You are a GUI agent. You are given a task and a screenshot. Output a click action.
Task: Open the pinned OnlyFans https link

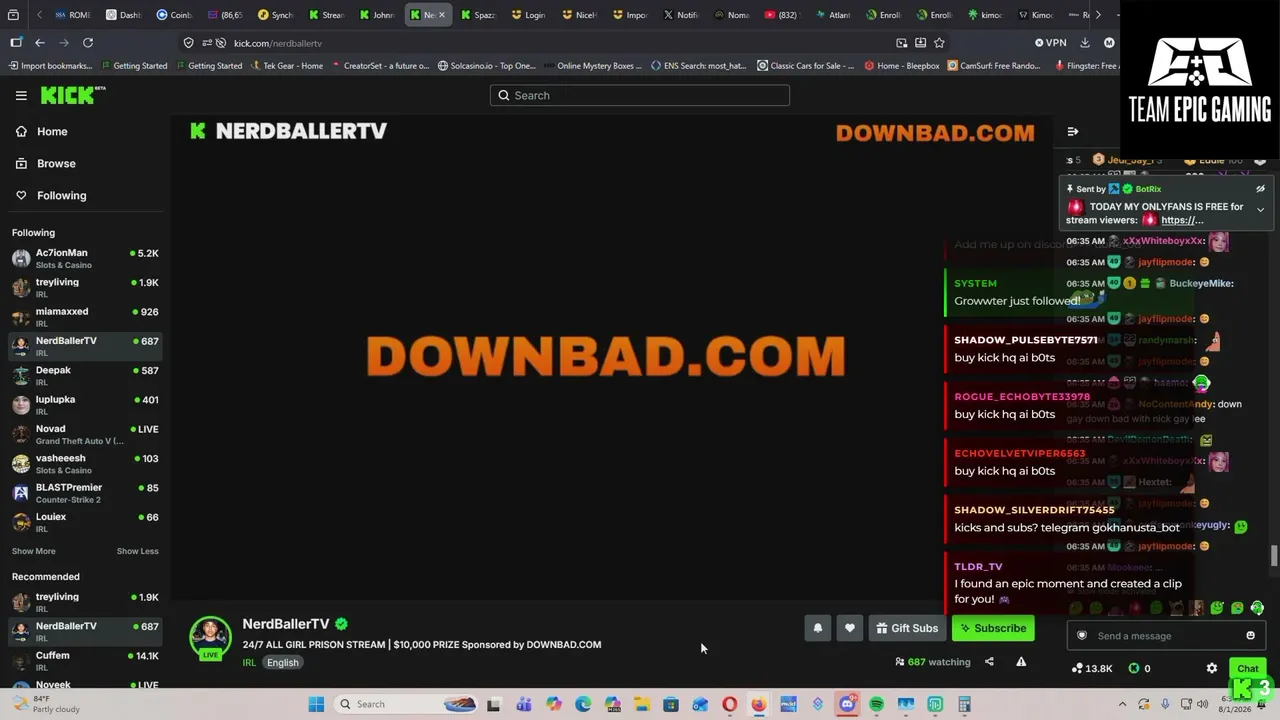click(x=1182, y=220)
